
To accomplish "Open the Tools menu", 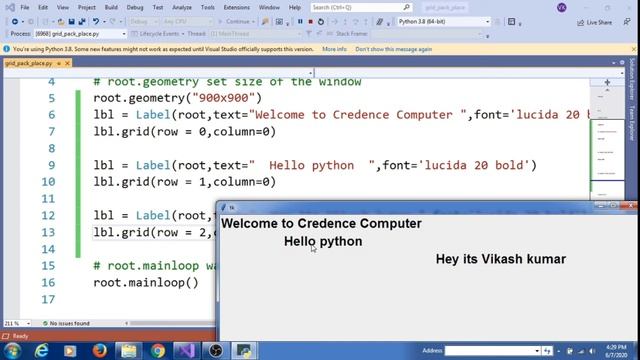I will click(x=207, y=7).
